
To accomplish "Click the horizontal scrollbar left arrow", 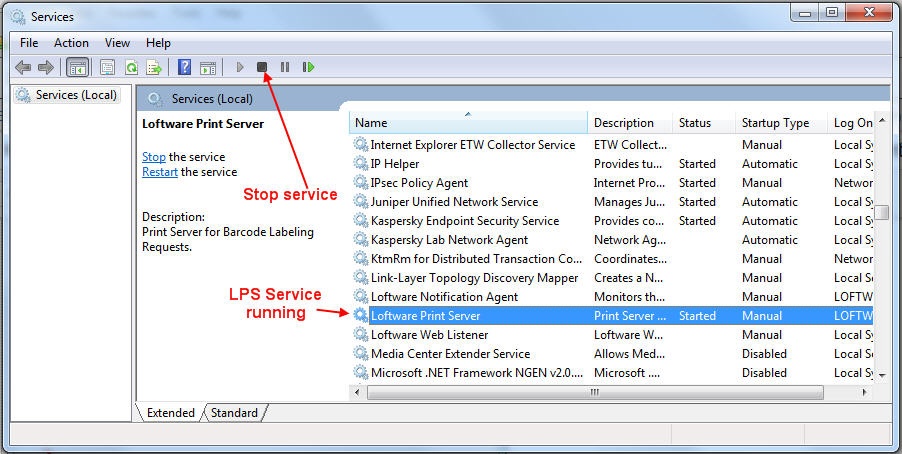I will [x=357, y=392].
